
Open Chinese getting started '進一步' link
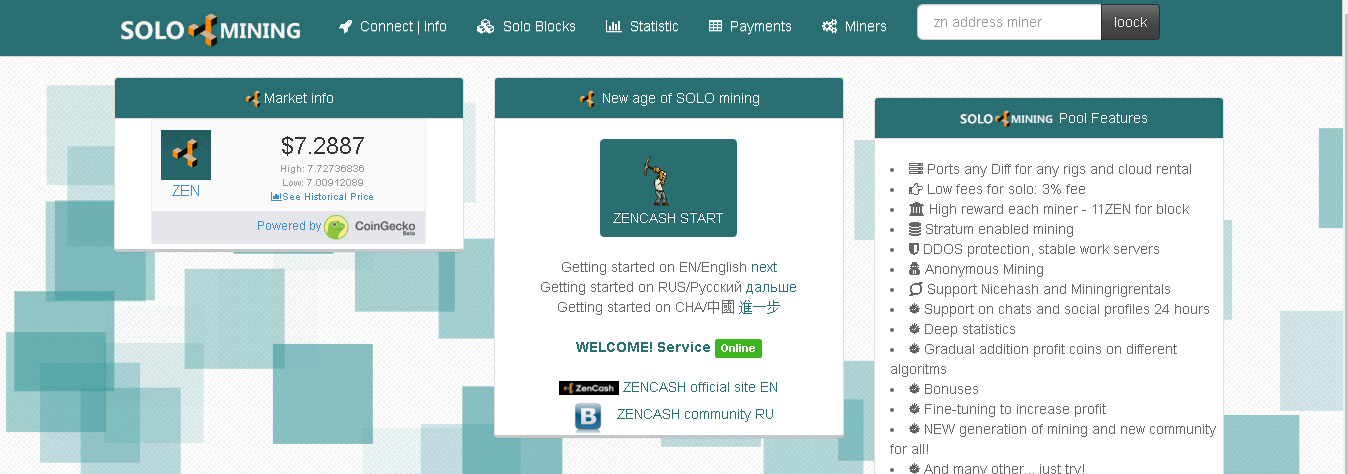tap(759, 307)
